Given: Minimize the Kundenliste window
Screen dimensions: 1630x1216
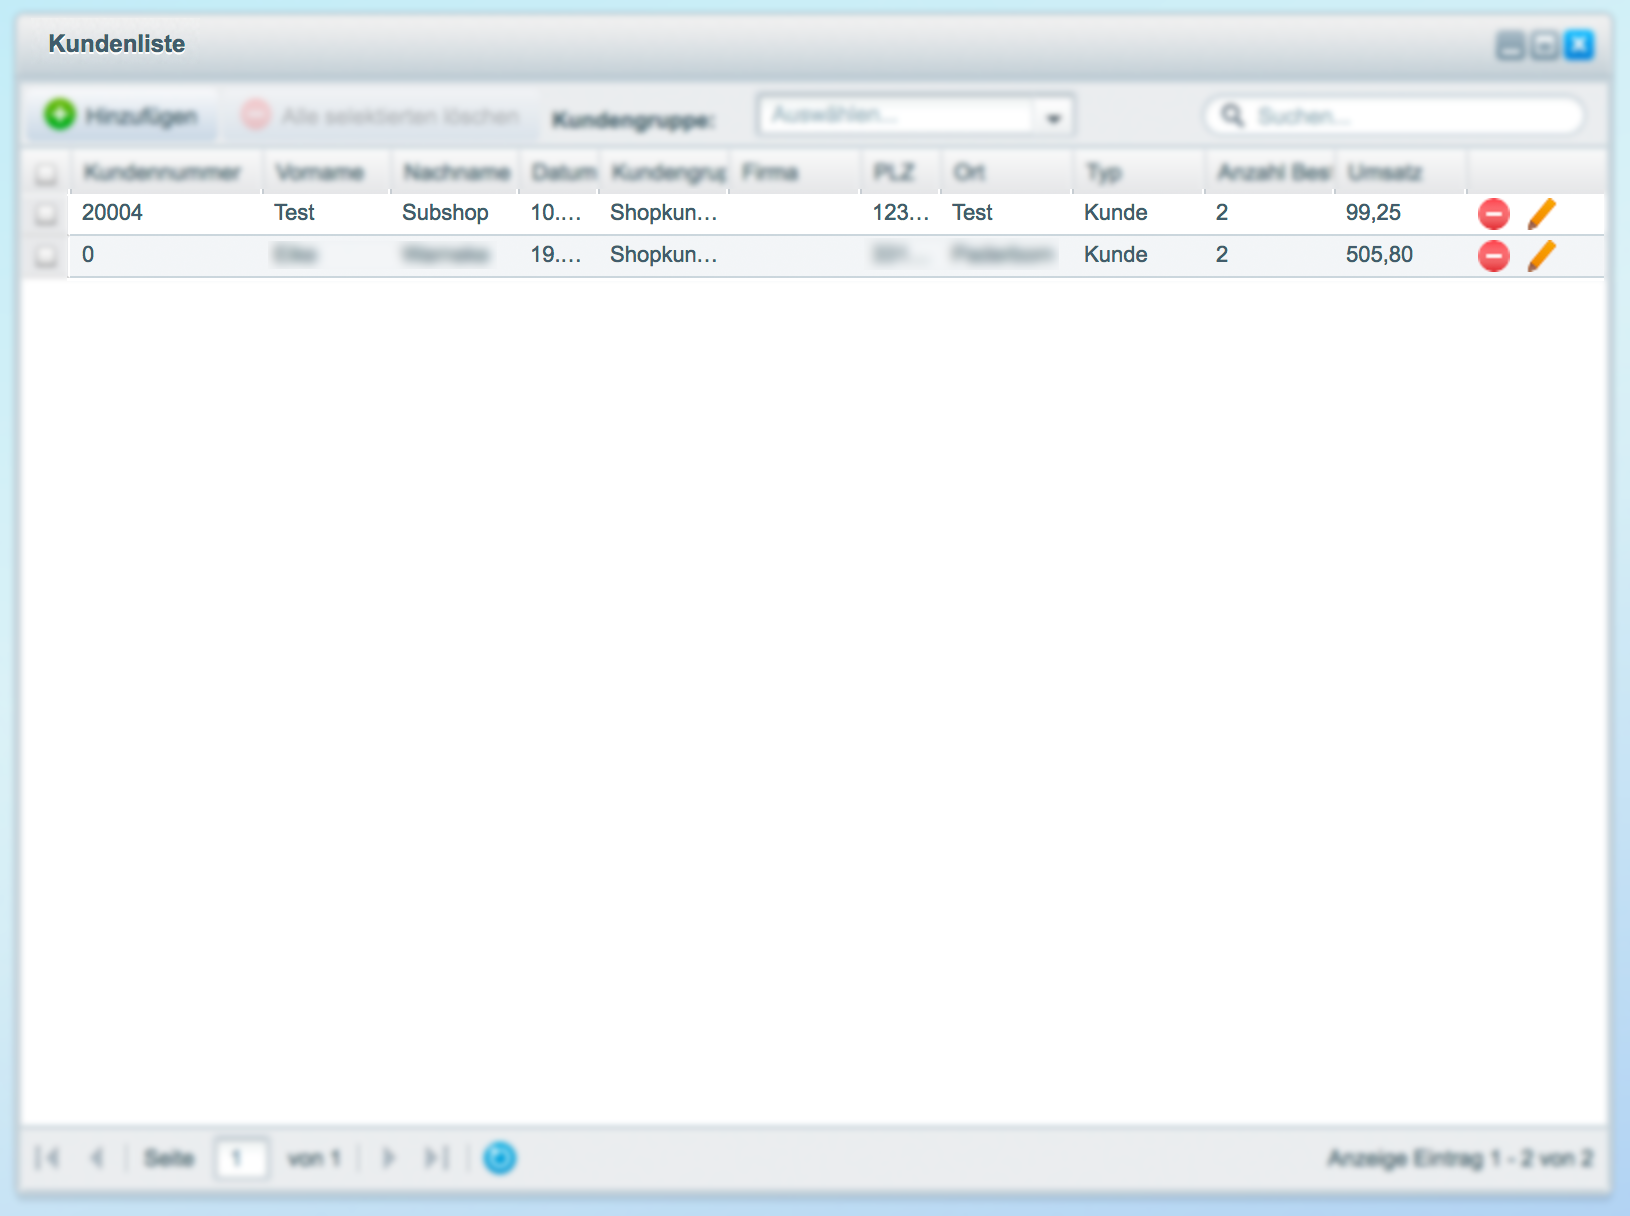Looking at the screenshot, I should click(x=1510, y=45).
